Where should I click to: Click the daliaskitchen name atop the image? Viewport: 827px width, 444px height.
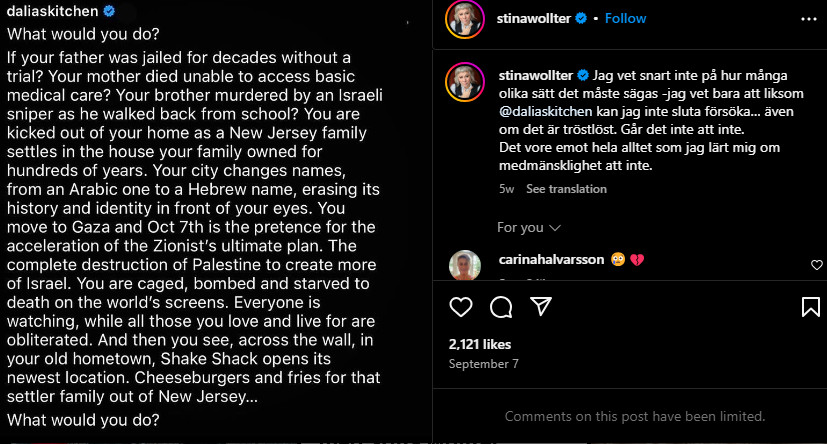(52, 11)
